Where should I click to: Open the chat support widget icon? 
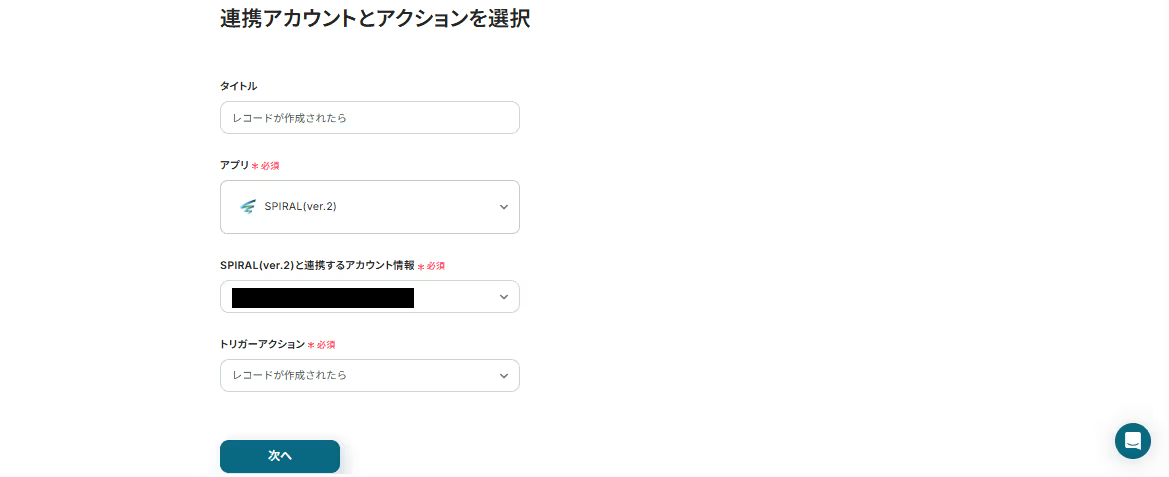[x=1133, y=441]
